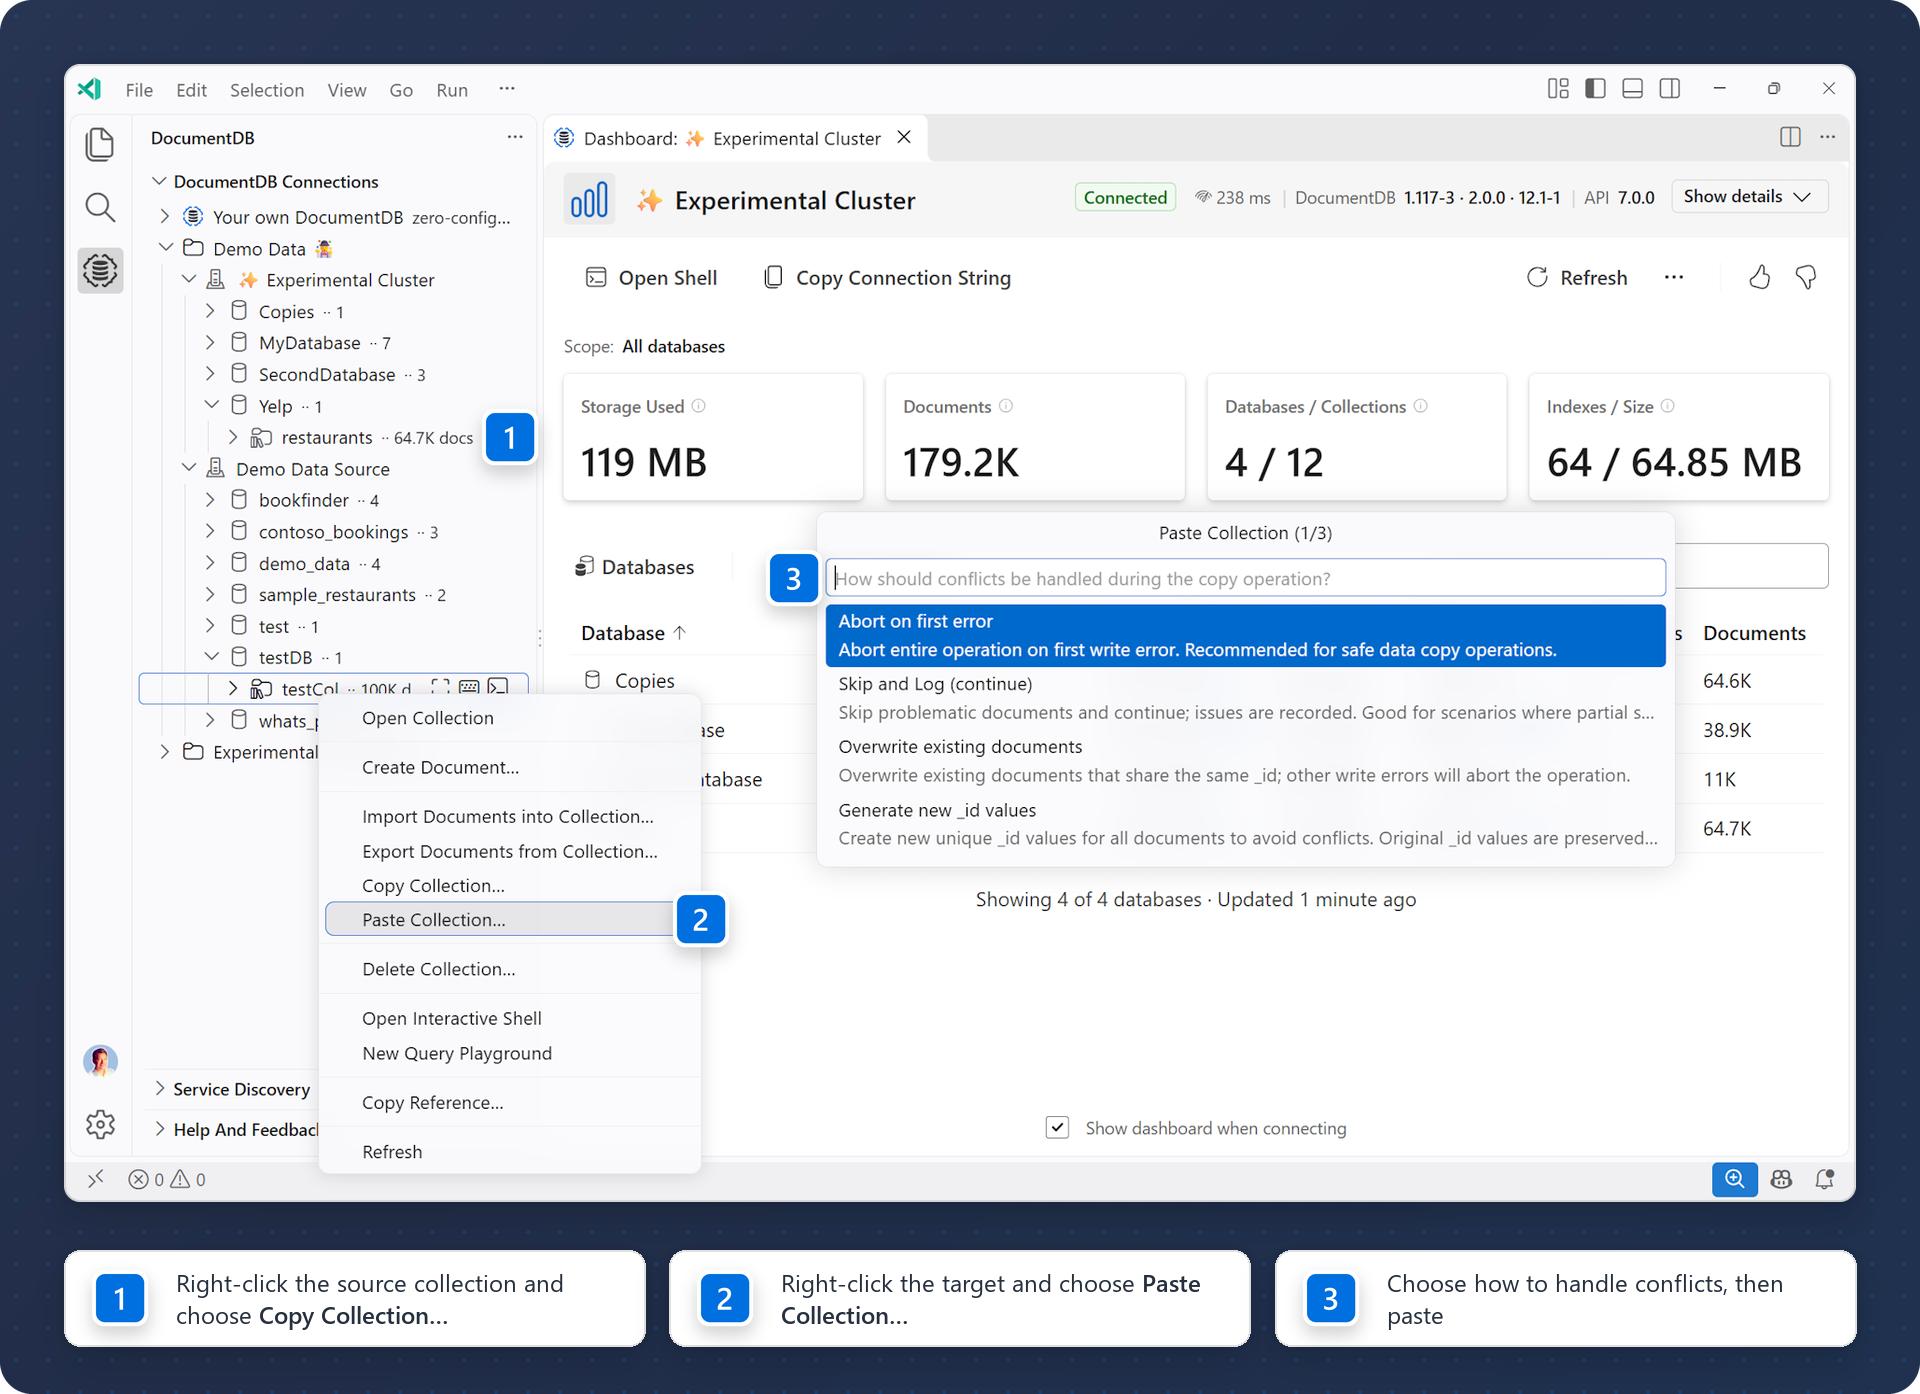Click the remote window indicator in status bar
The width and height of the screenshot is (1920, 1394).
(x=95, y=1179)
